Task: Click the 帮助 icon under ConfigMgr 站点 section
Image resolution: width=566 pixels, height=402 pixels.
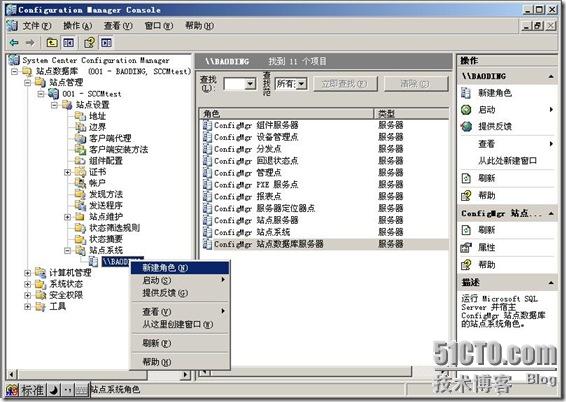Action: click(x=466, y=265)
